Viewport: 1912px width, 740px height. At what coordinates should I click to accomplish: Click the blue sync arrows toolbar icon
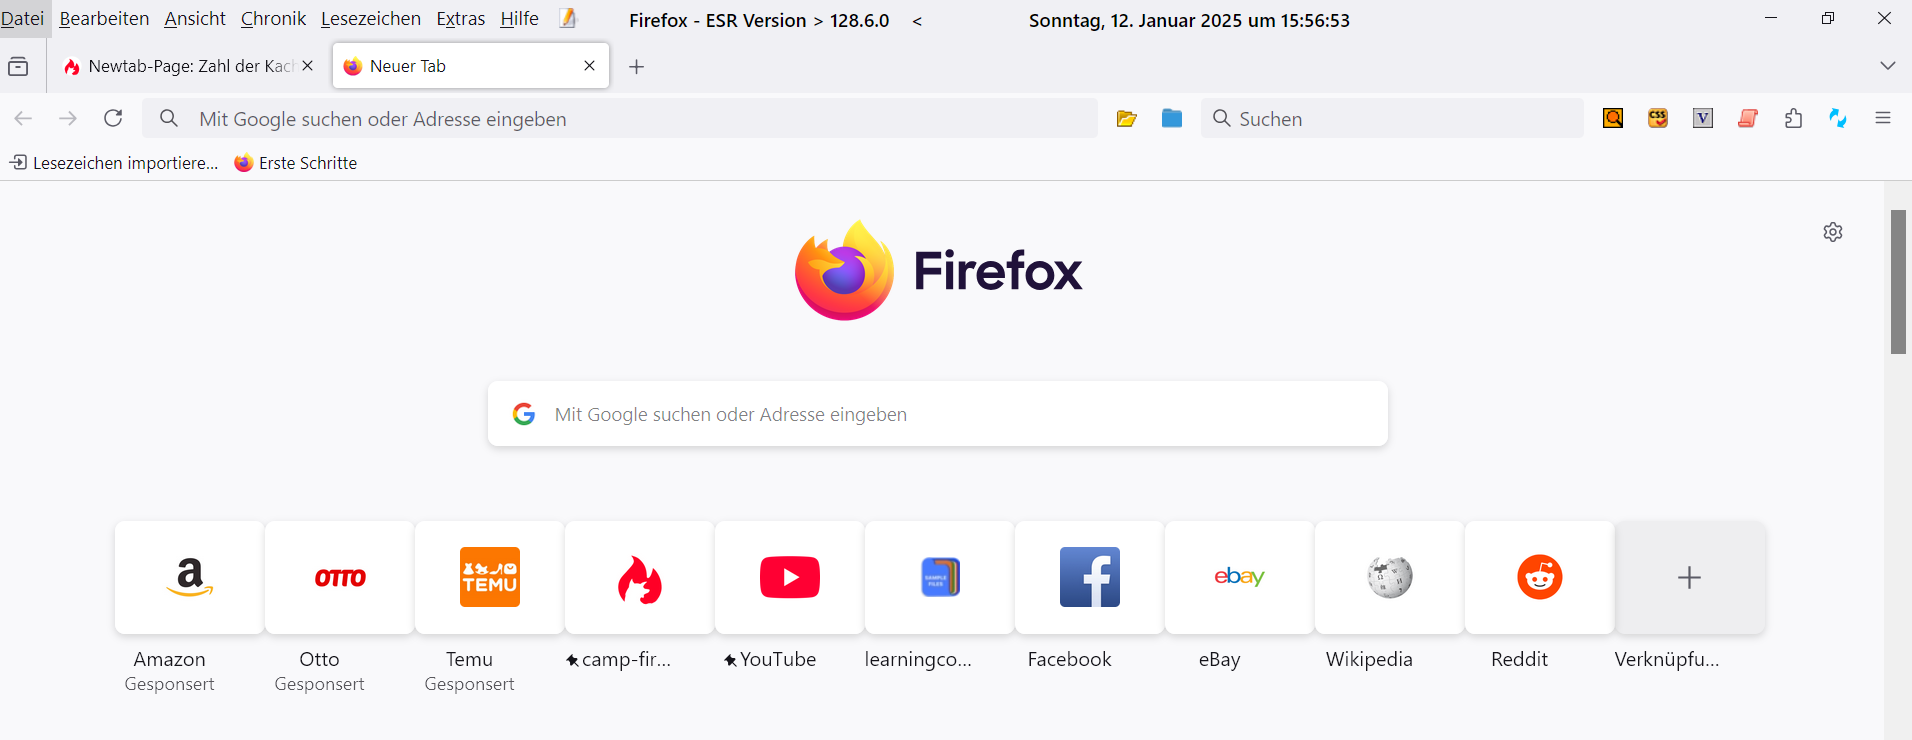(x=1838, y=119)
